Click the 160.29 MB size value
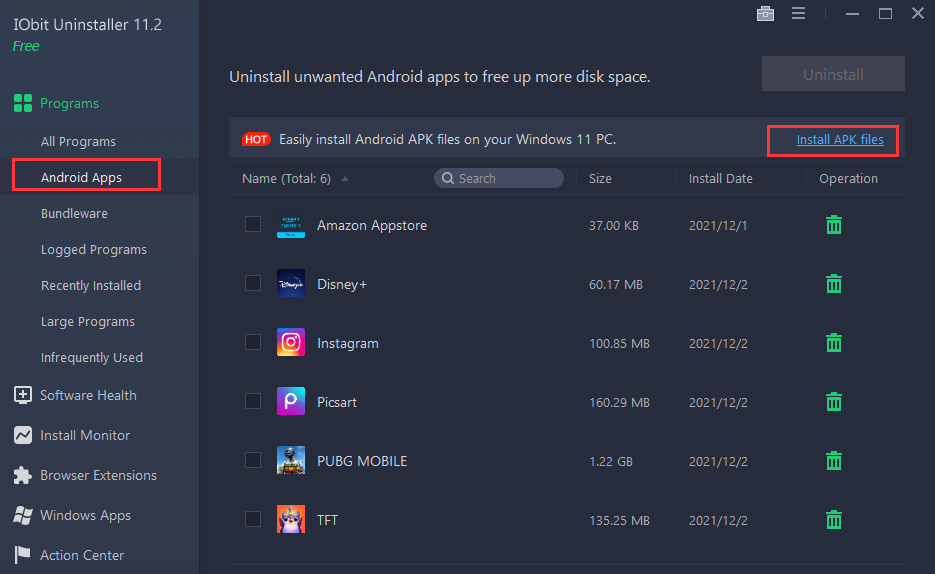This screenshot has height=574, width=935. point(619,402)
